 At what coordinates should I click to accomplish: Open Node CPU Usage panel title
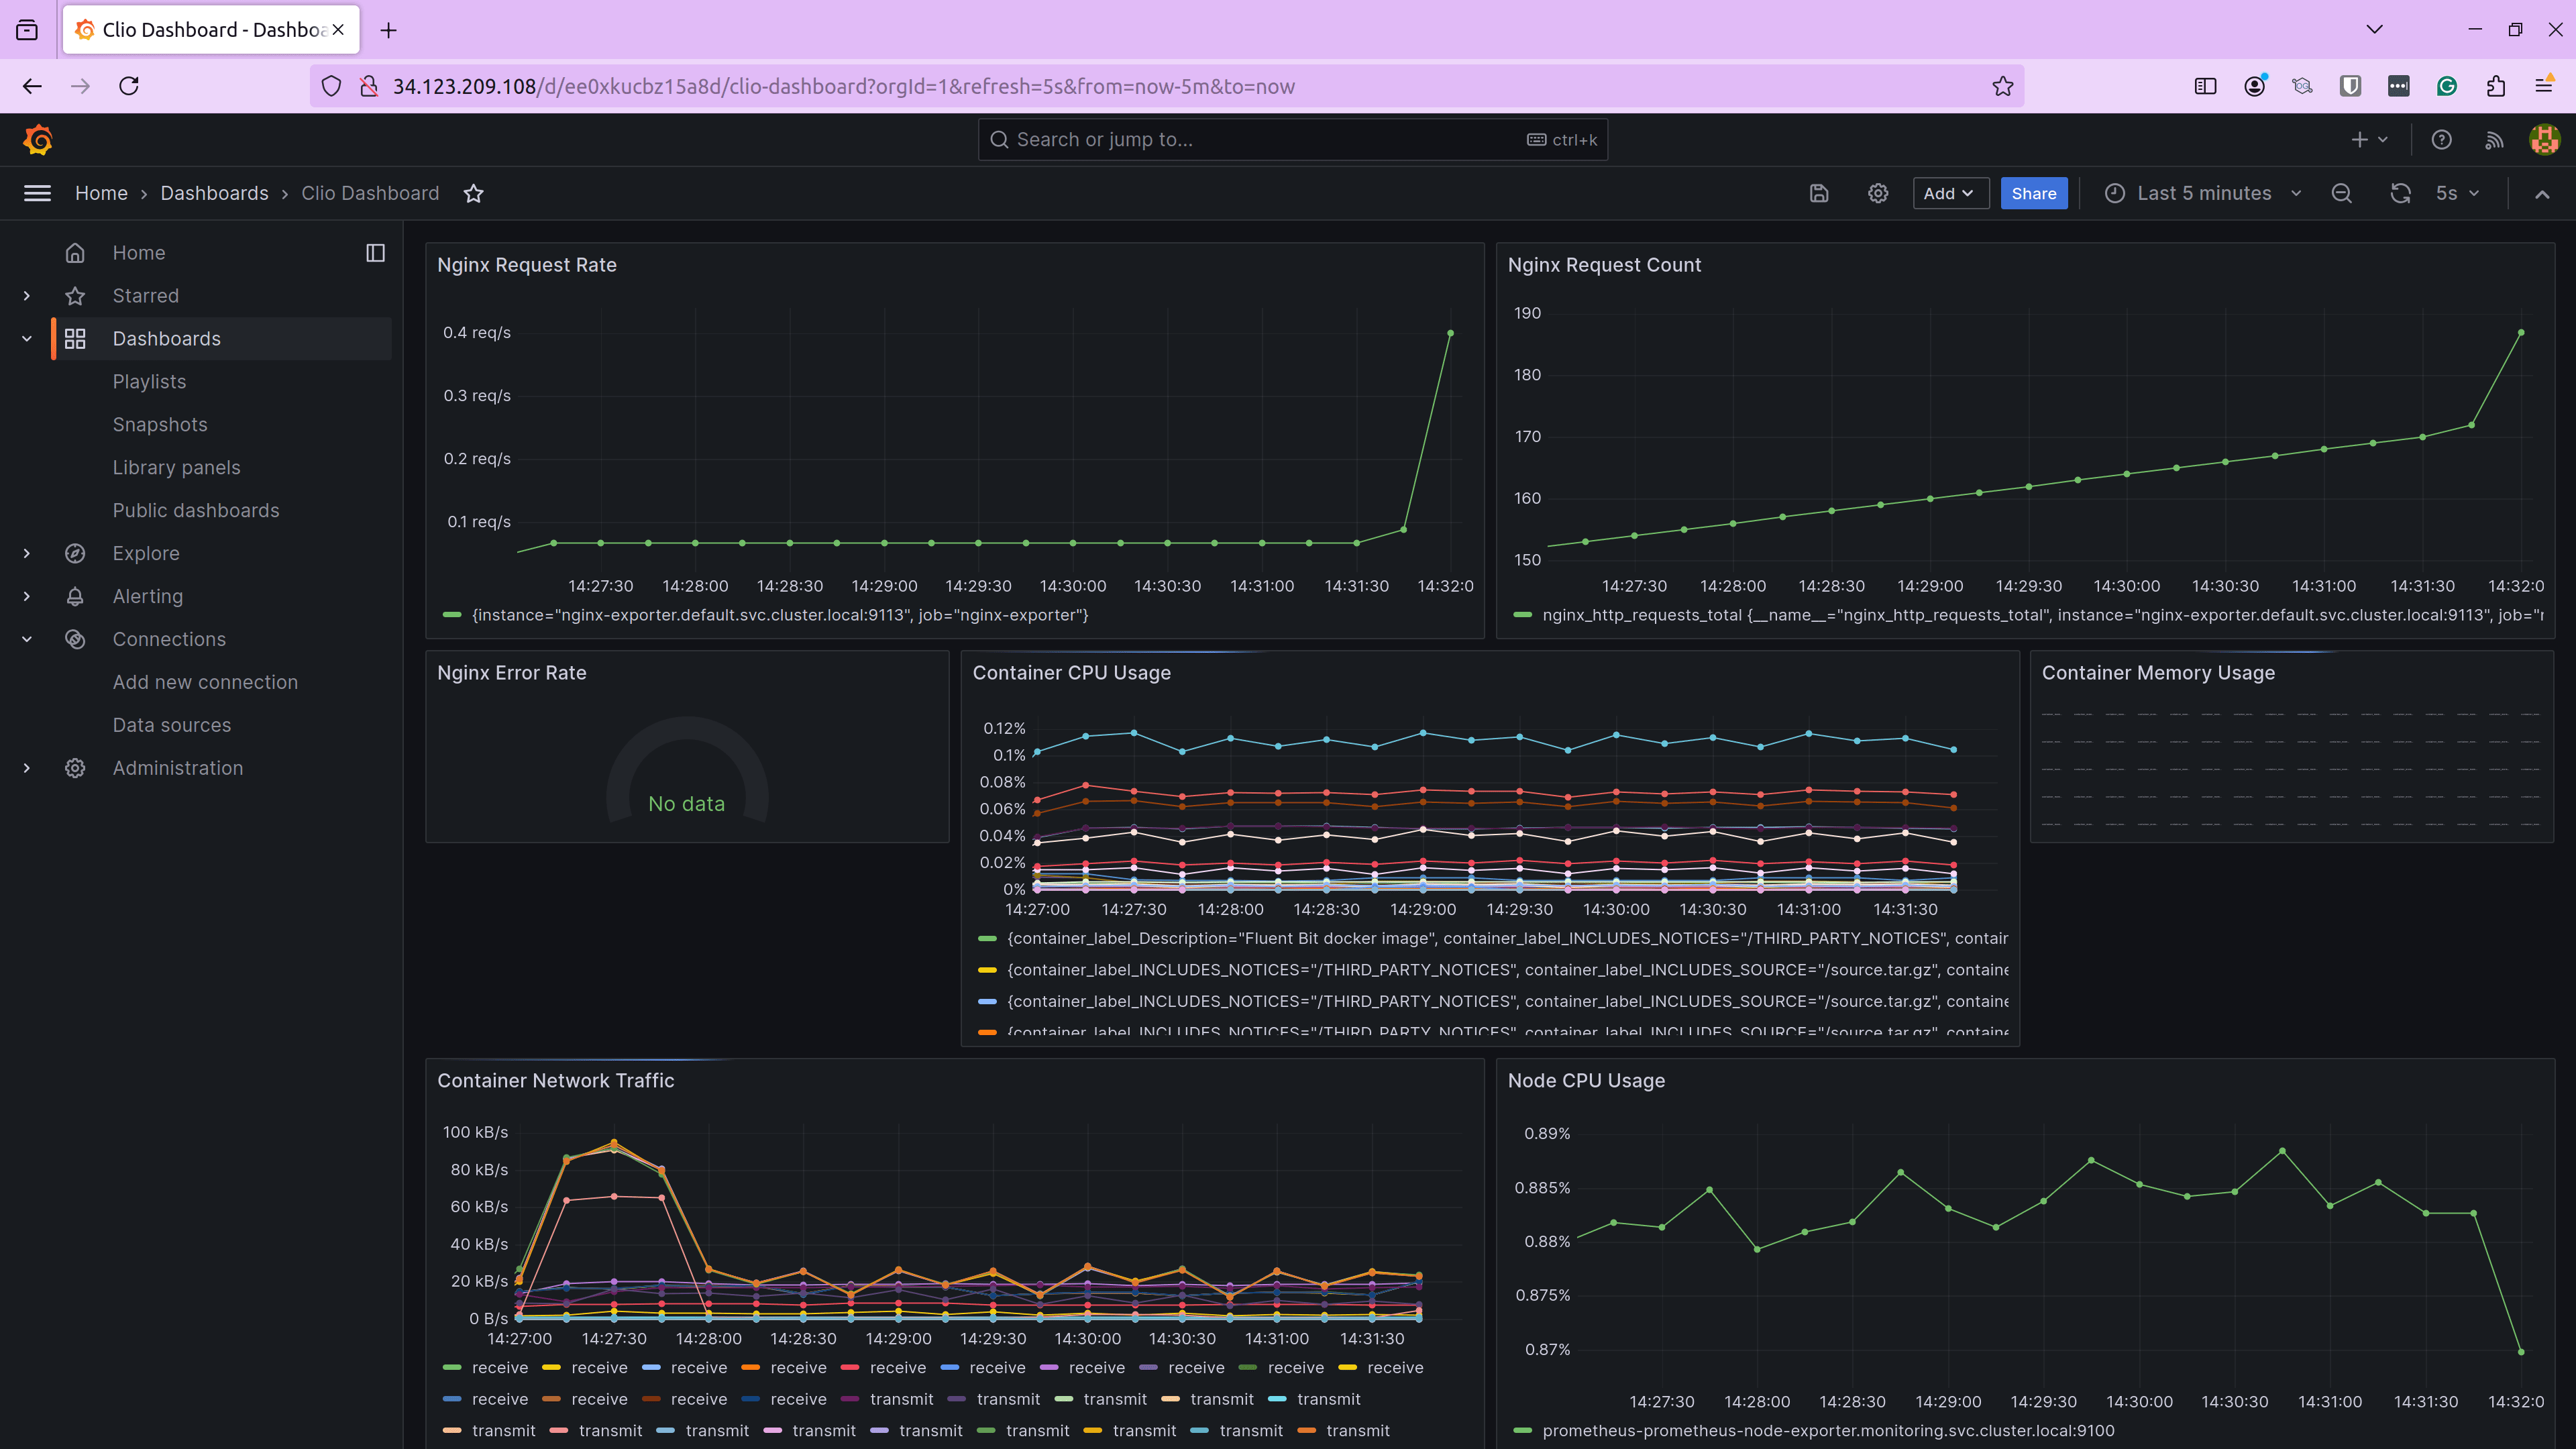tap(1586, 1081)
